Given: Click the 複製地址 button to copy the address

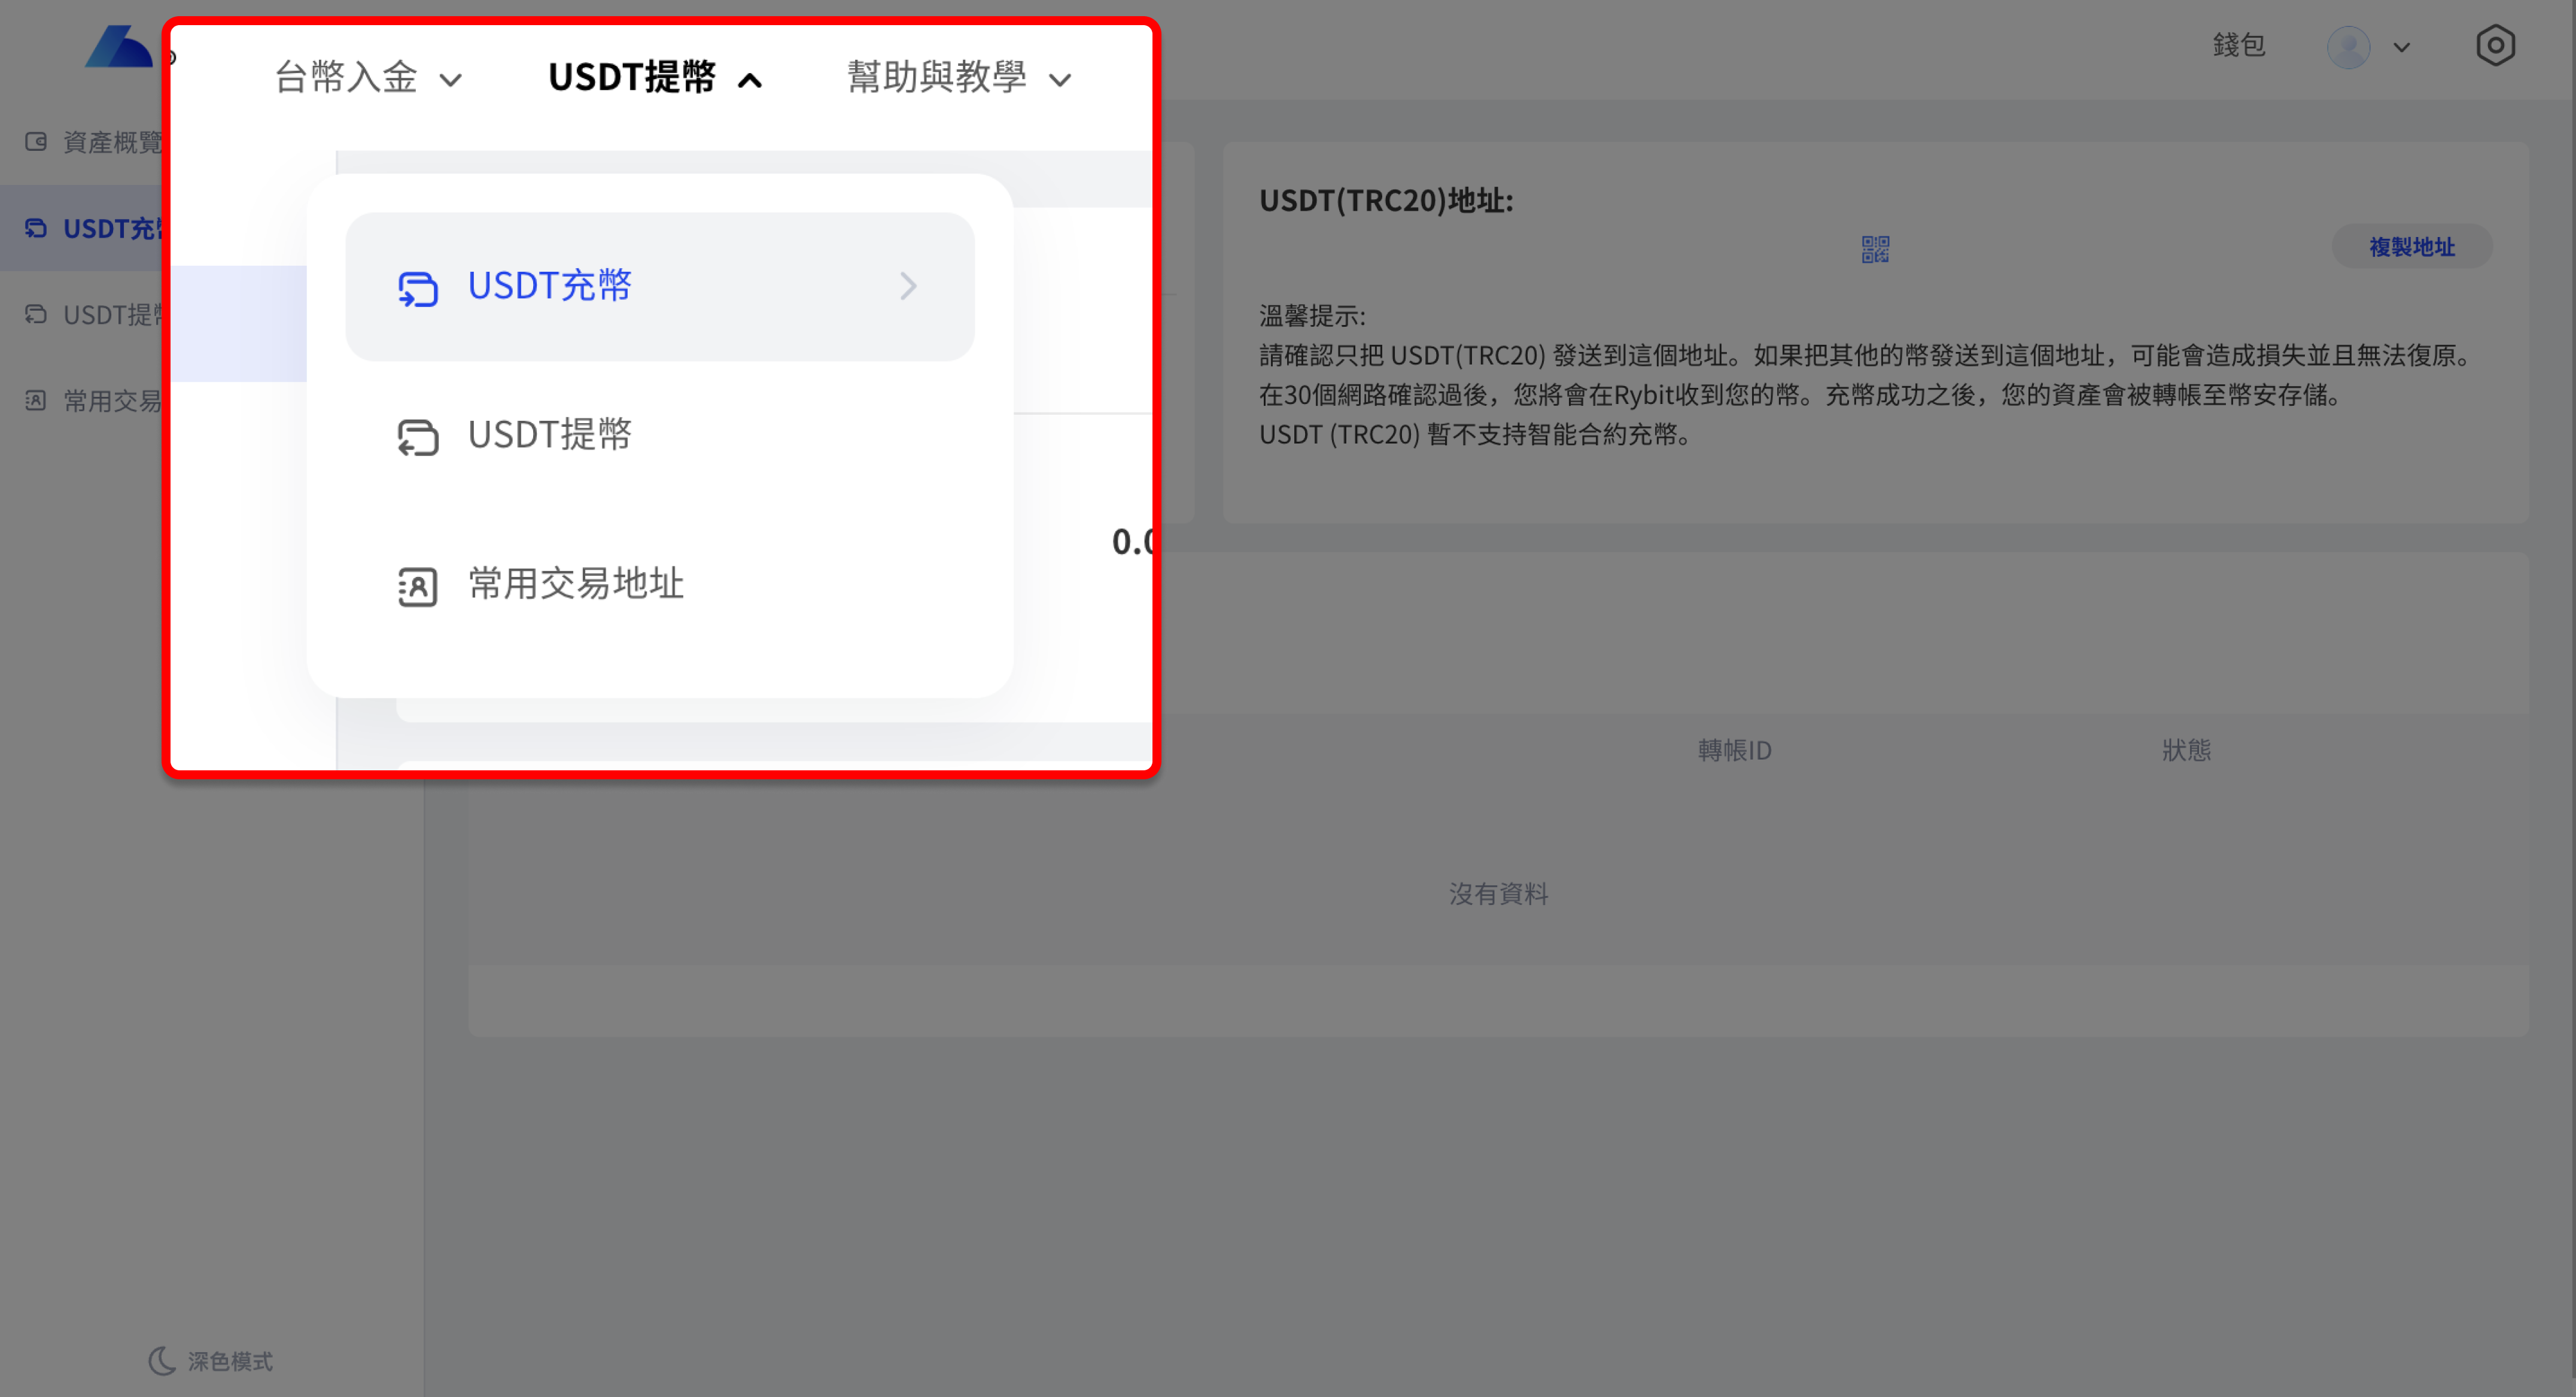Looking at the screenshot, I should click(x=2411, y=246).
